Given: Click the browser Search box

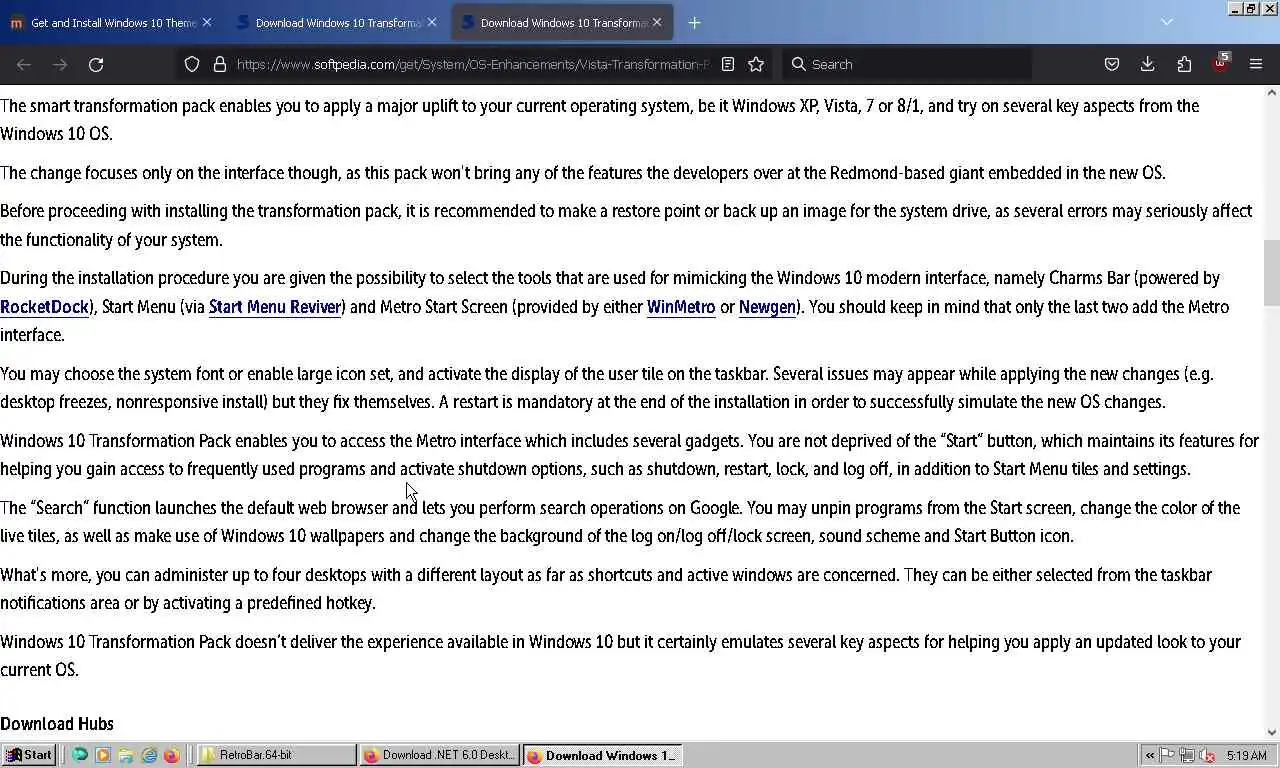Looking at the screenshot, I should 905,64.
